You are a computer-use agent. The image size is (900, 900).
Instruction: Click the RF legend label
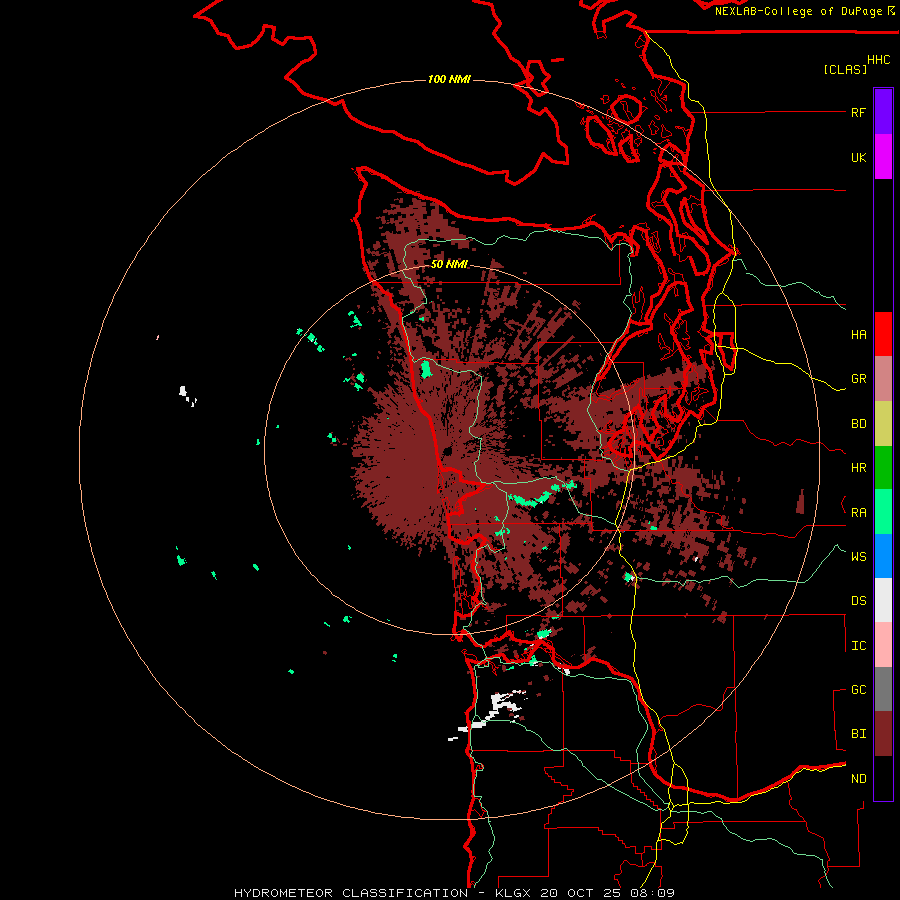click(858, 112)
